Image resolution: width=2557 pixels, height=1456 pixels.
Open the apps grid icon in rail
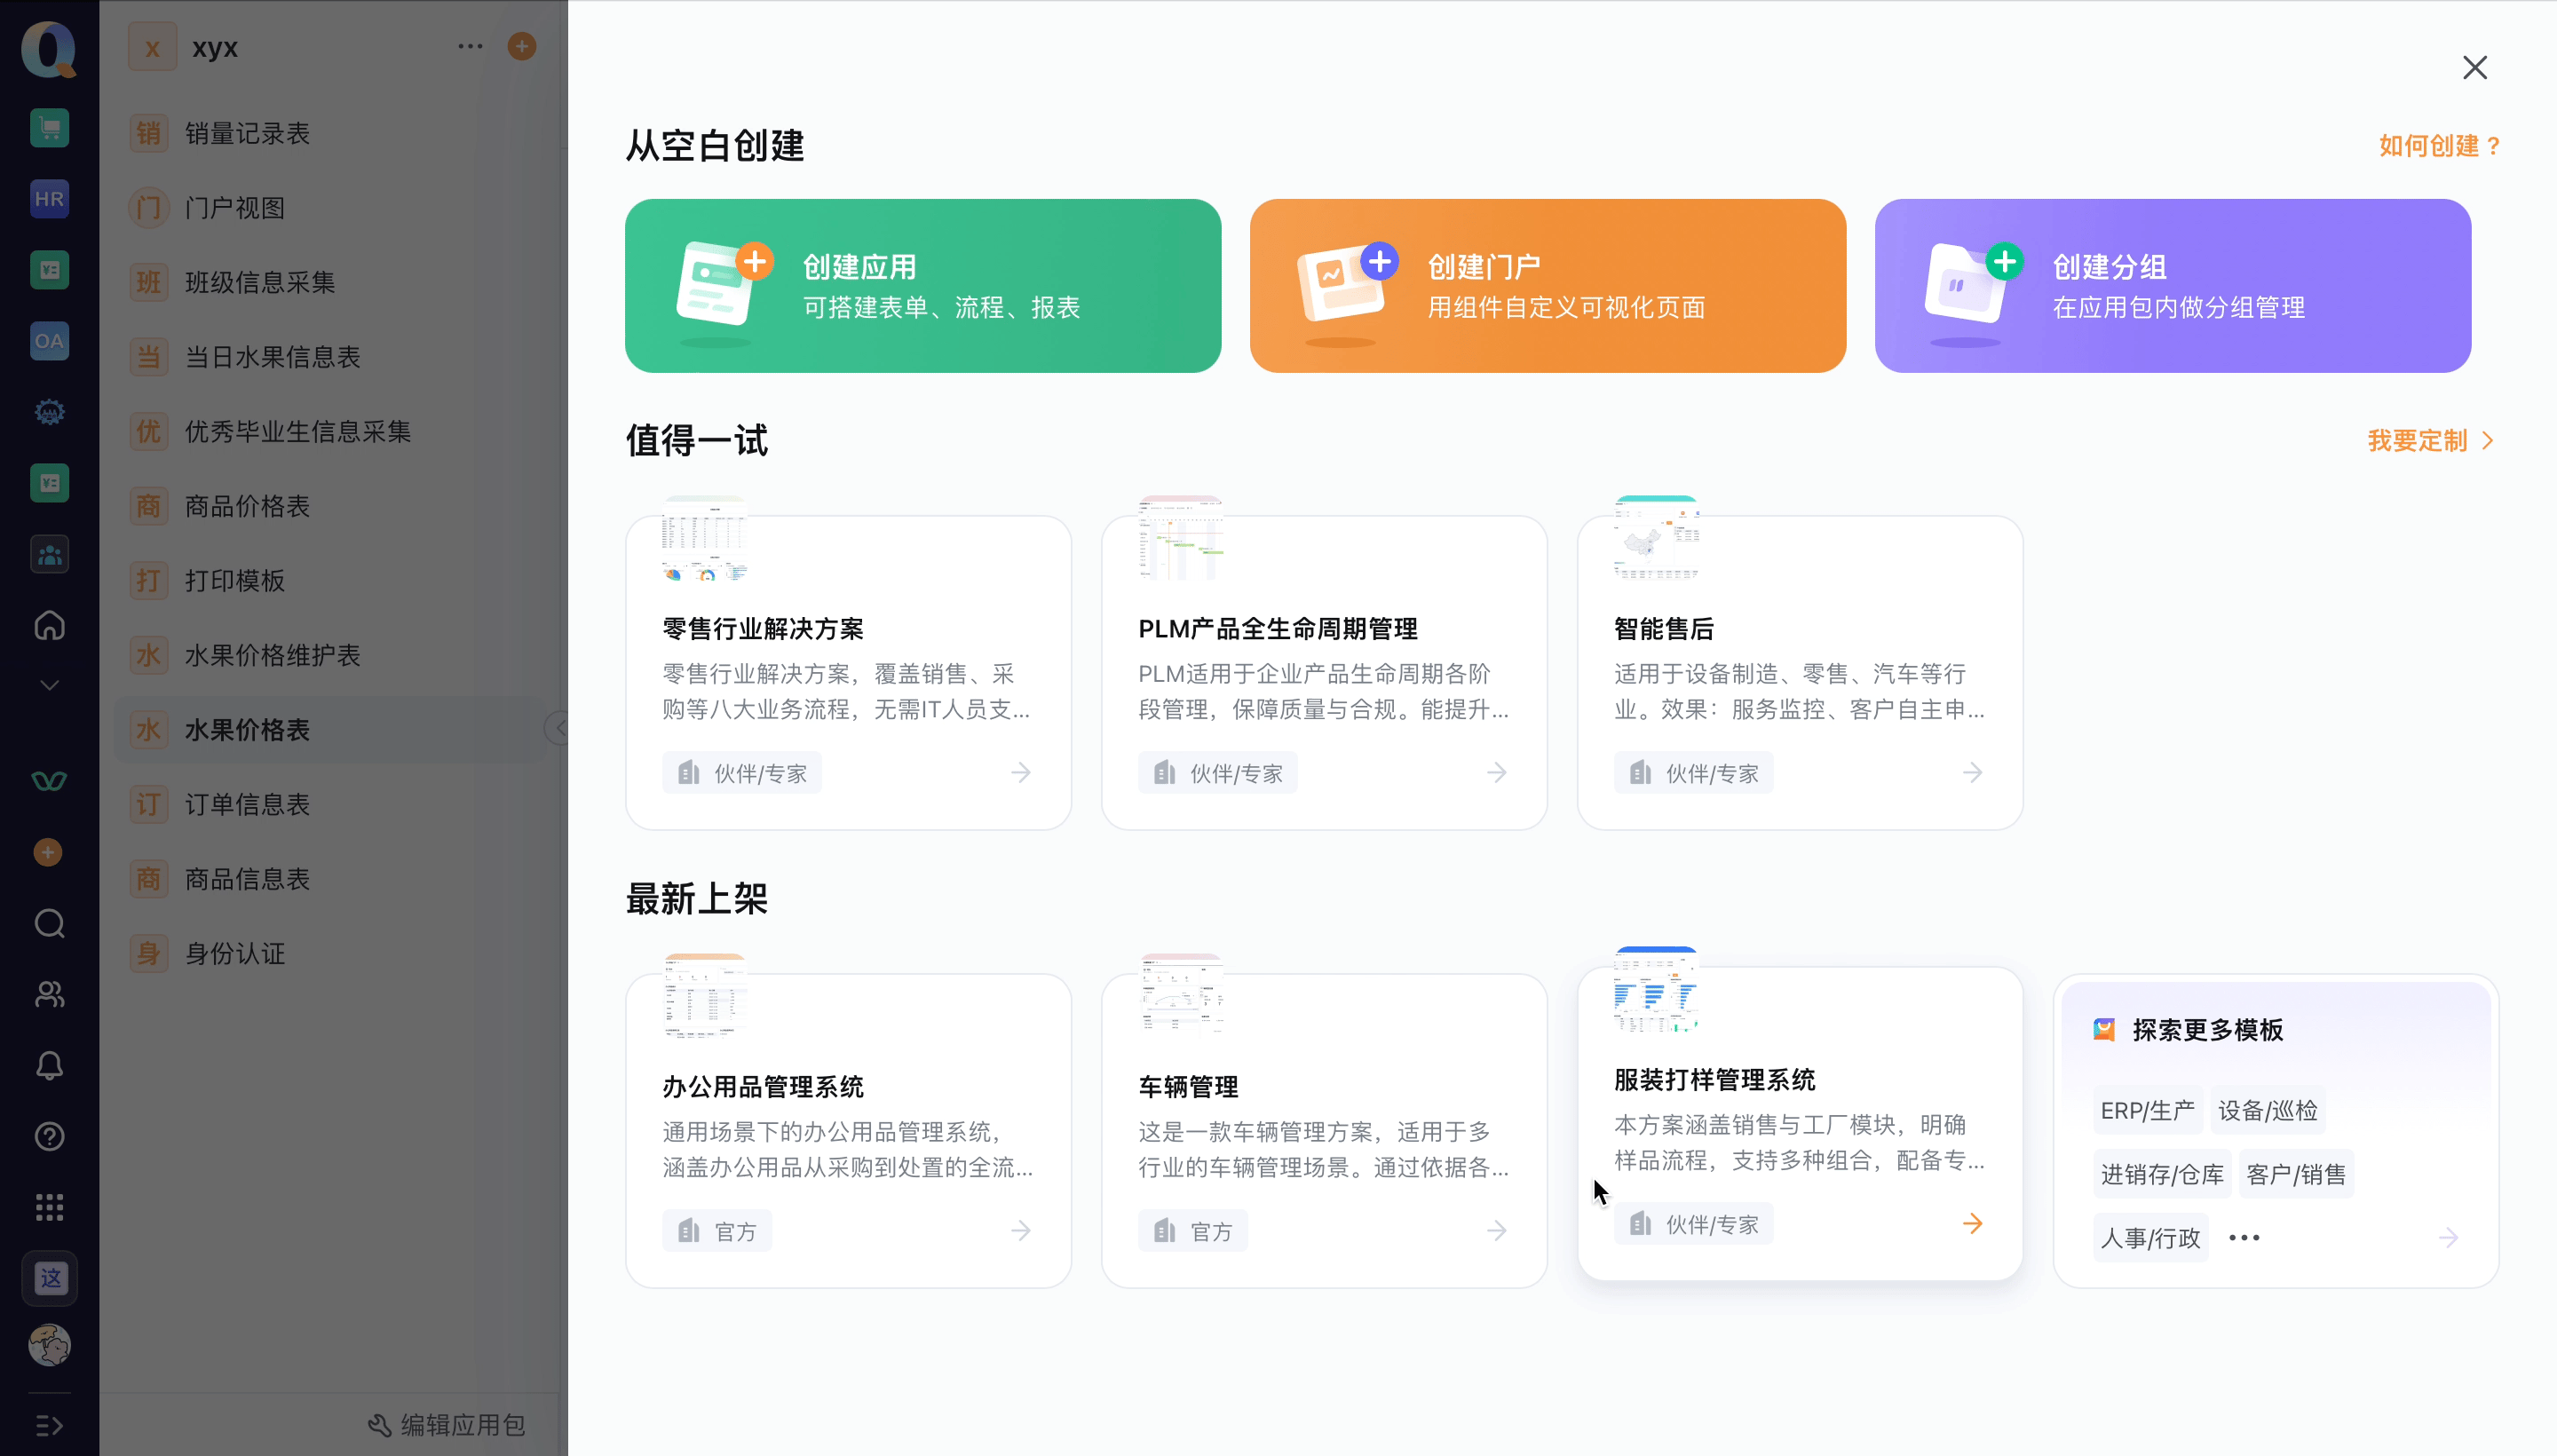point(49,1208)
